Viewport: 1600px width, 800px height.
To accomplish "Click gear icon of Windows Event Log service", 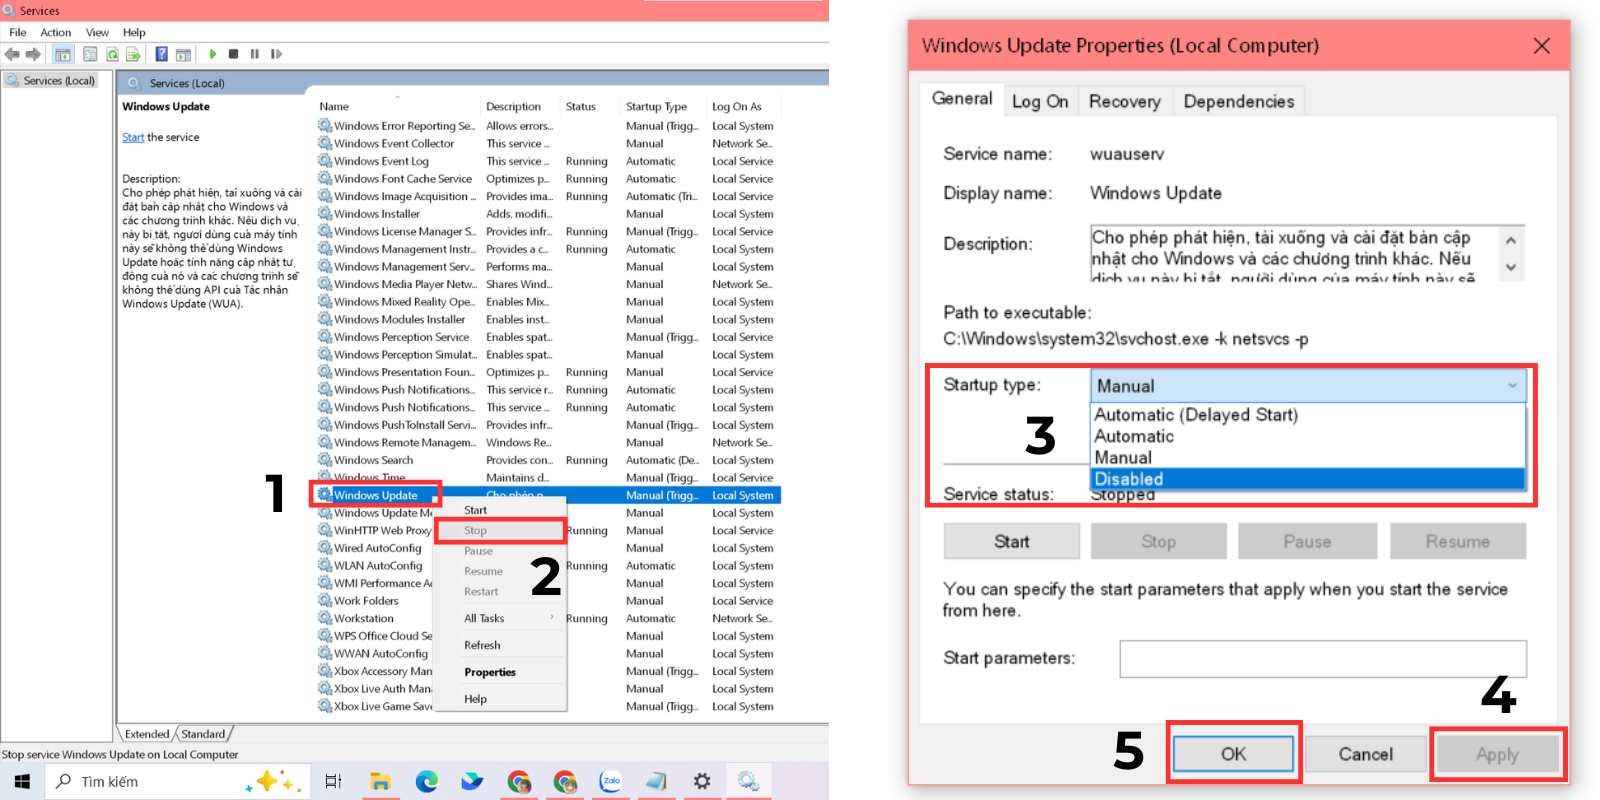I will 325,160.
